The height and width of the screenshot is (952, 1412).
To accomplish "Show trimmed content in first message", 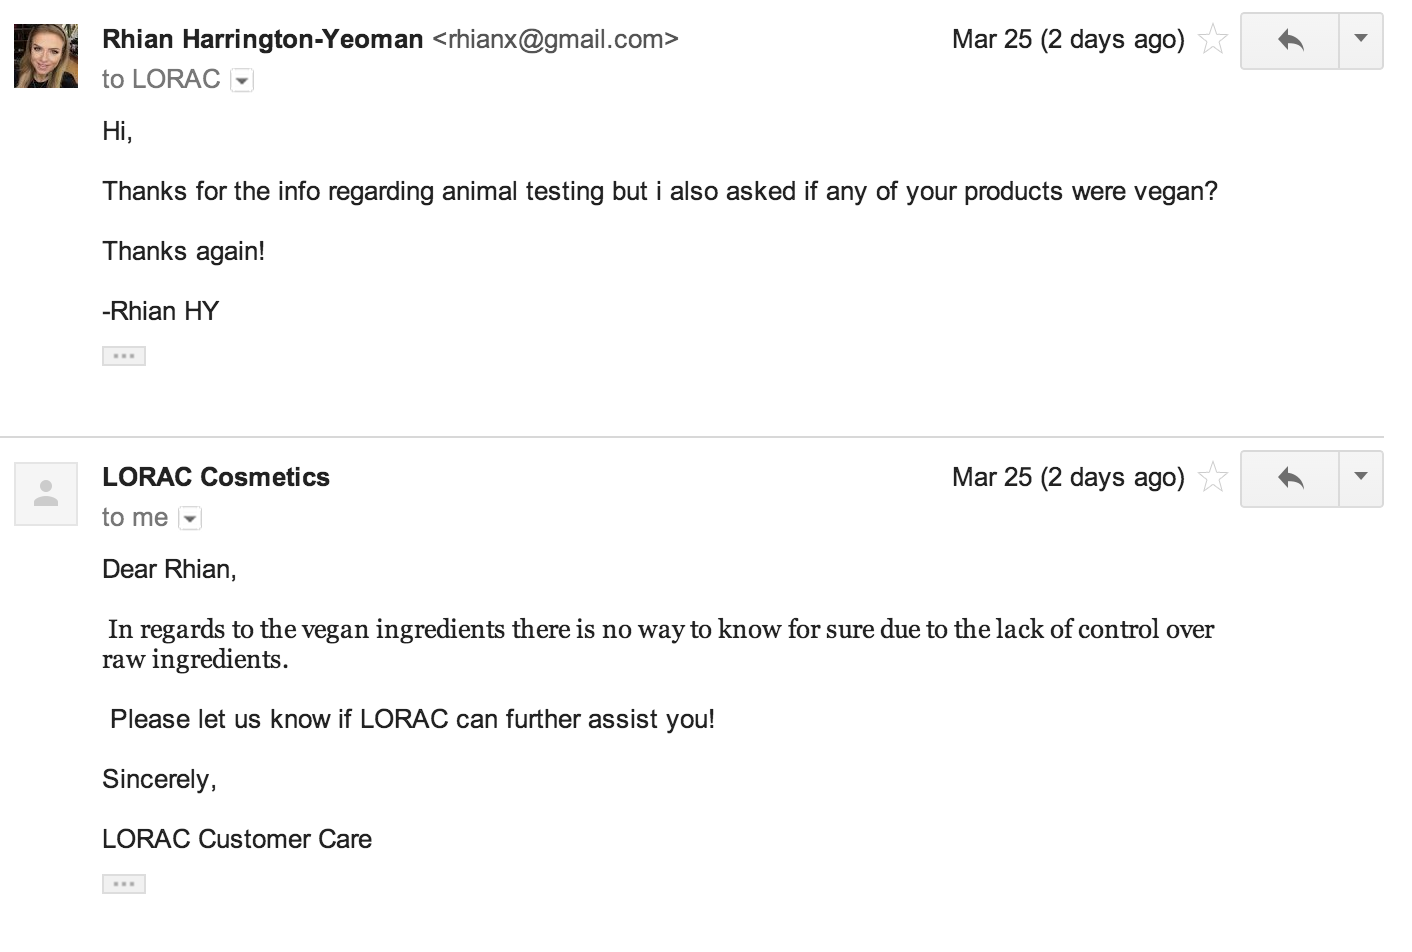I will [x=124, y=356].
